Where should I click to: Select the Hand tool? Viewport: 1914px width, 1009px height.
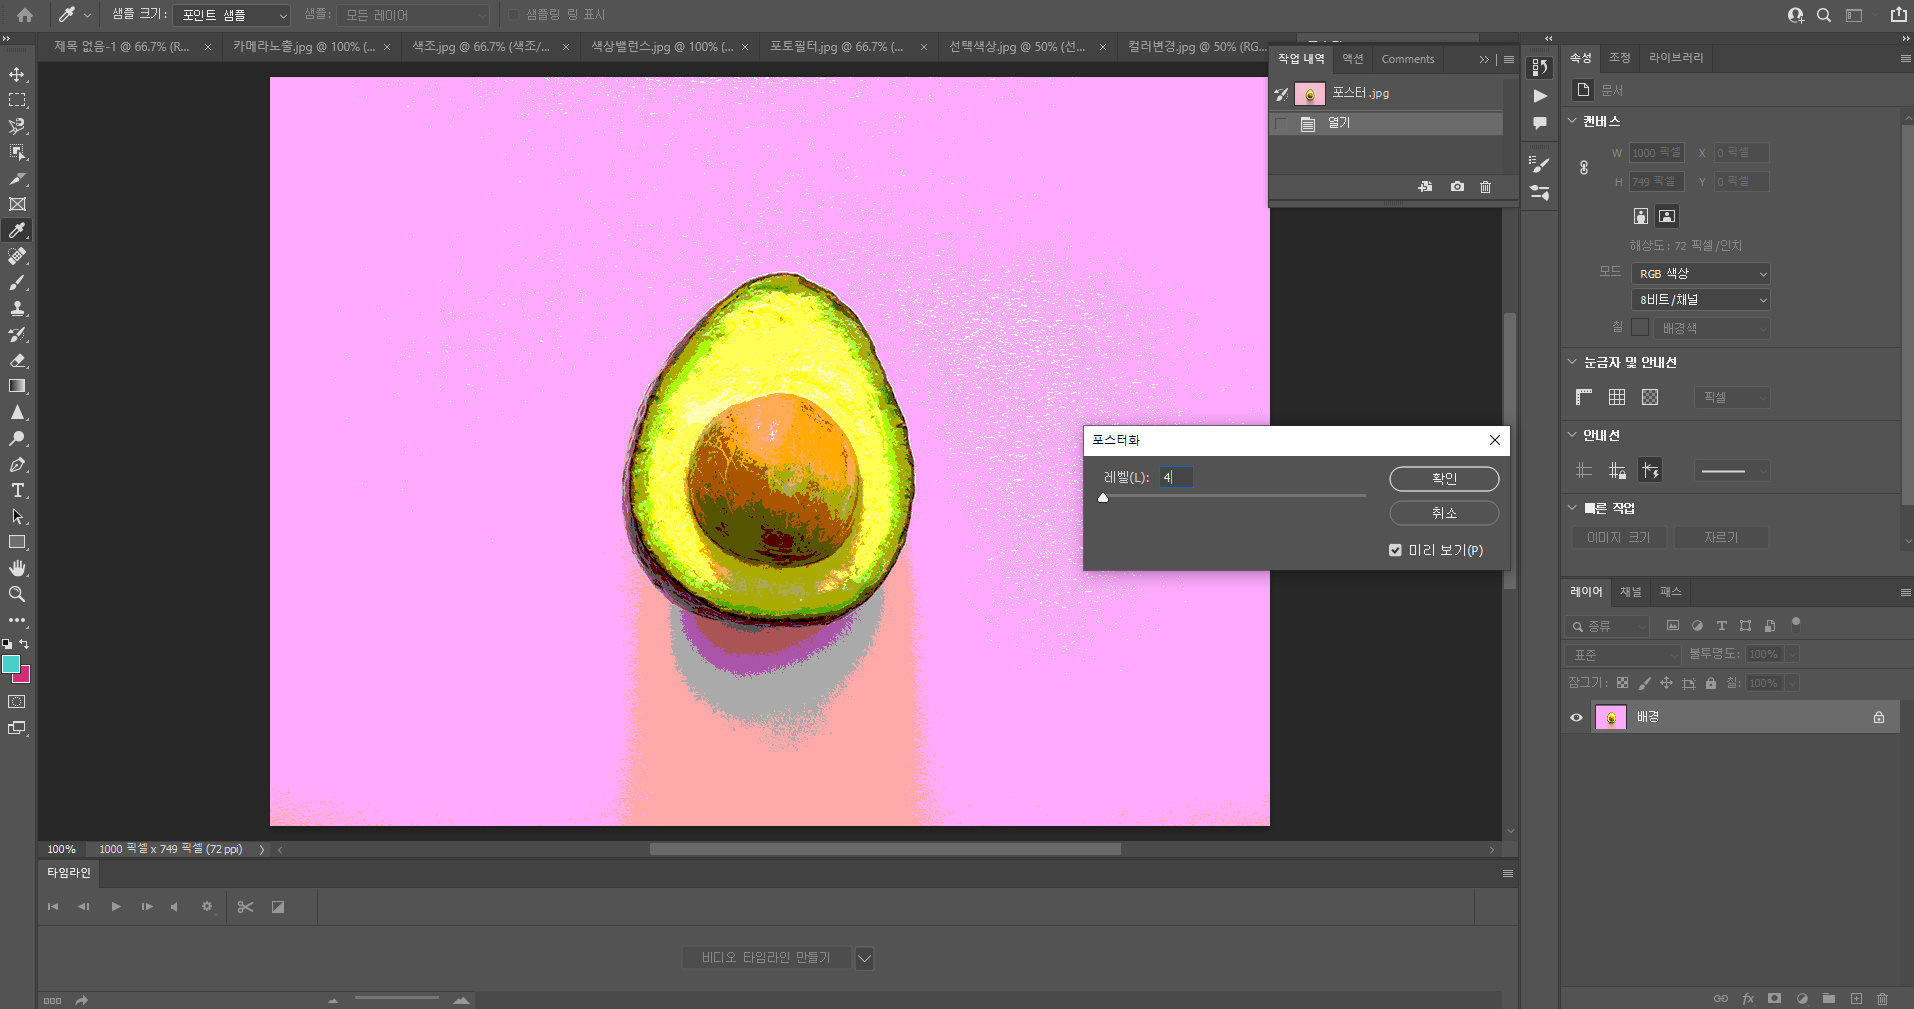pyautogui.click(x=17, y=569)
